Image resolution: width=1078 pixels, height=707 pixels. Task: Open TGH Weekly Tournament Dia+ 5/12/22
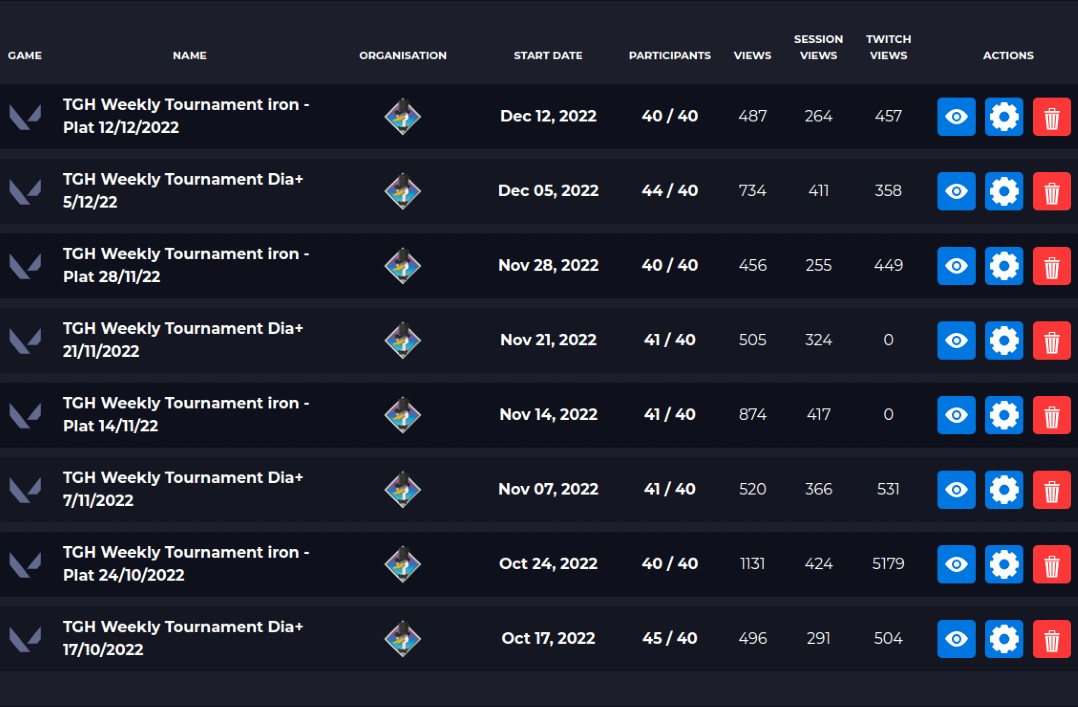pos(183,191)
